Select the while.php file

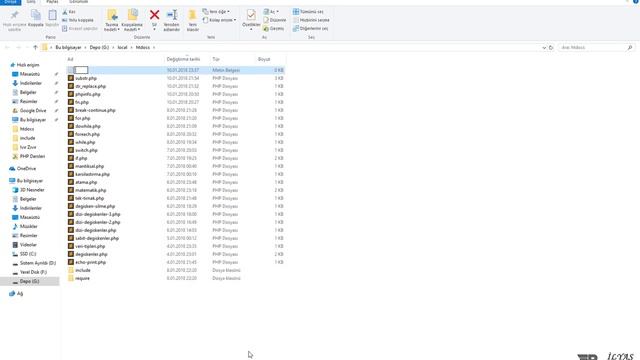click(85, 142)
